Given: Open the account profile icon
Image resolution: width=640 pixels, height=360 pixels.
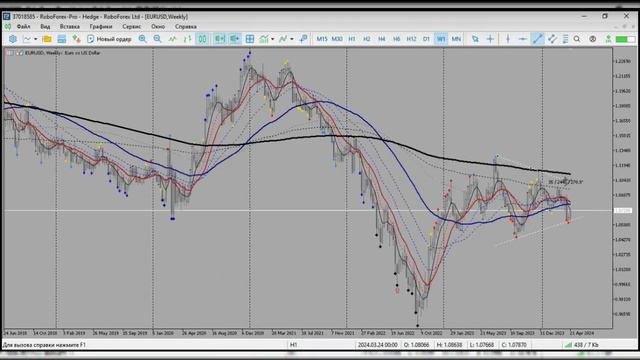Looking at the screenshot, I should click(x=592, y=39).
